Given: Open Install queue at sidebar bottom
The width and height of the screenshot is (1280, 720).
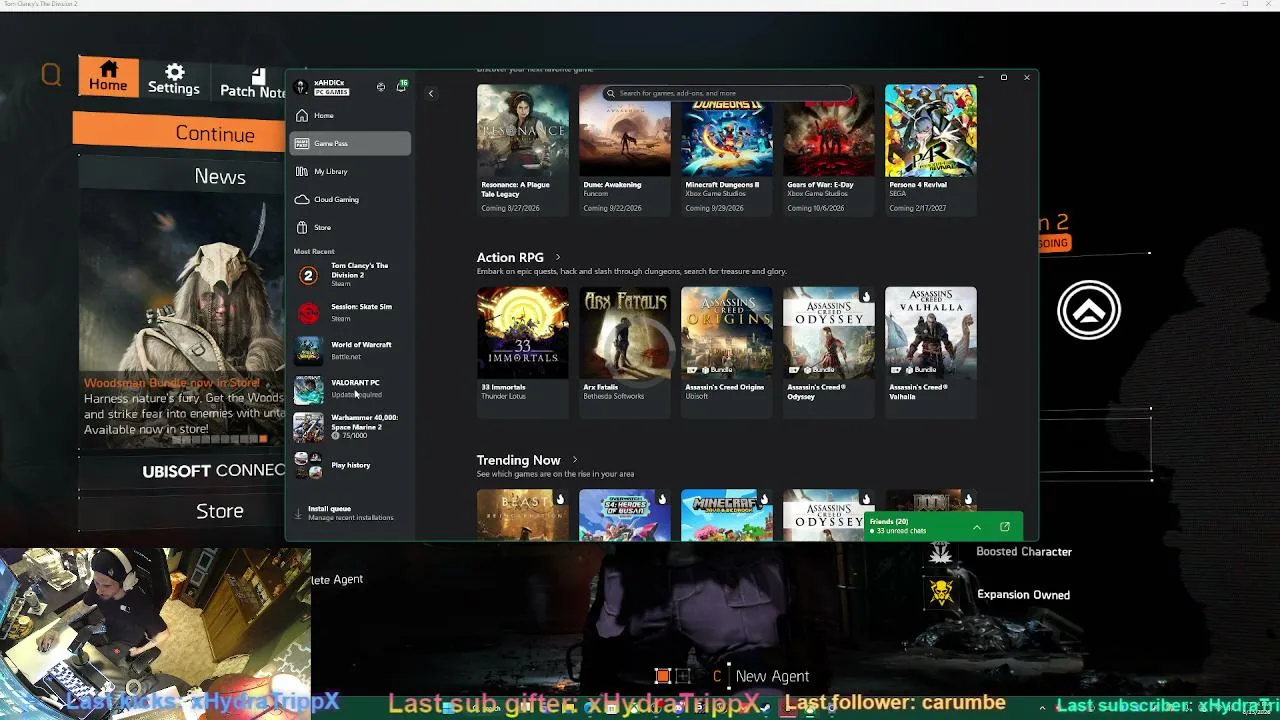Looking at the screenshot, I should click(x=350, y=513).
